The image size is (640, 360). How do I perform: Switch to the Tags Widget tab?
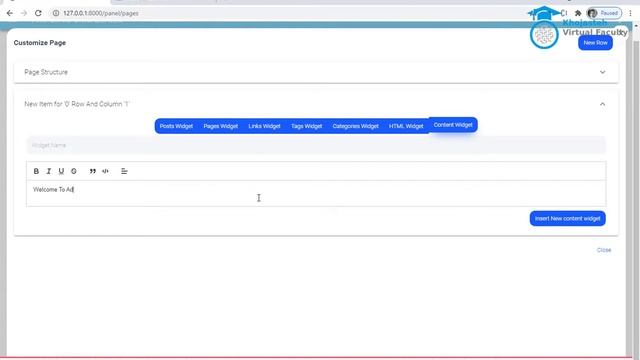coord(307,126)
